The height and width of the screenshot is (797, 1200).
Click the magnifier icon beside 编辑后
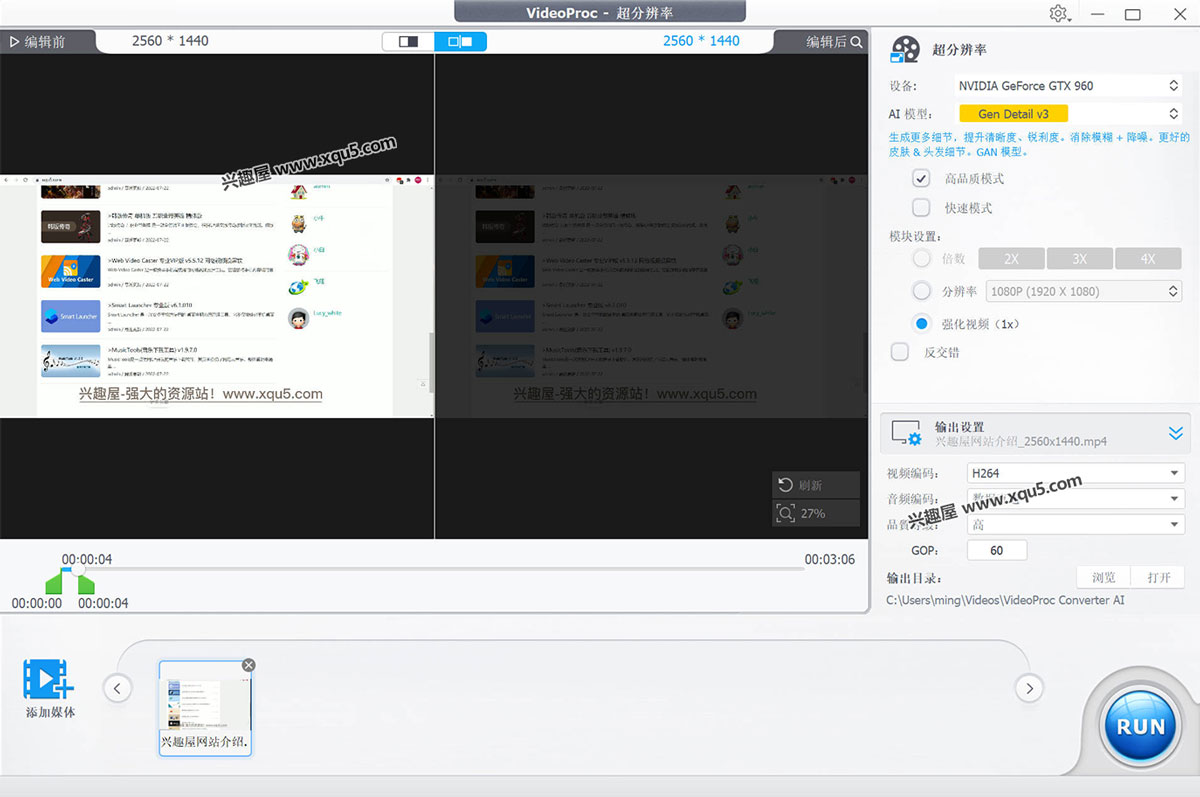[856, 42]
